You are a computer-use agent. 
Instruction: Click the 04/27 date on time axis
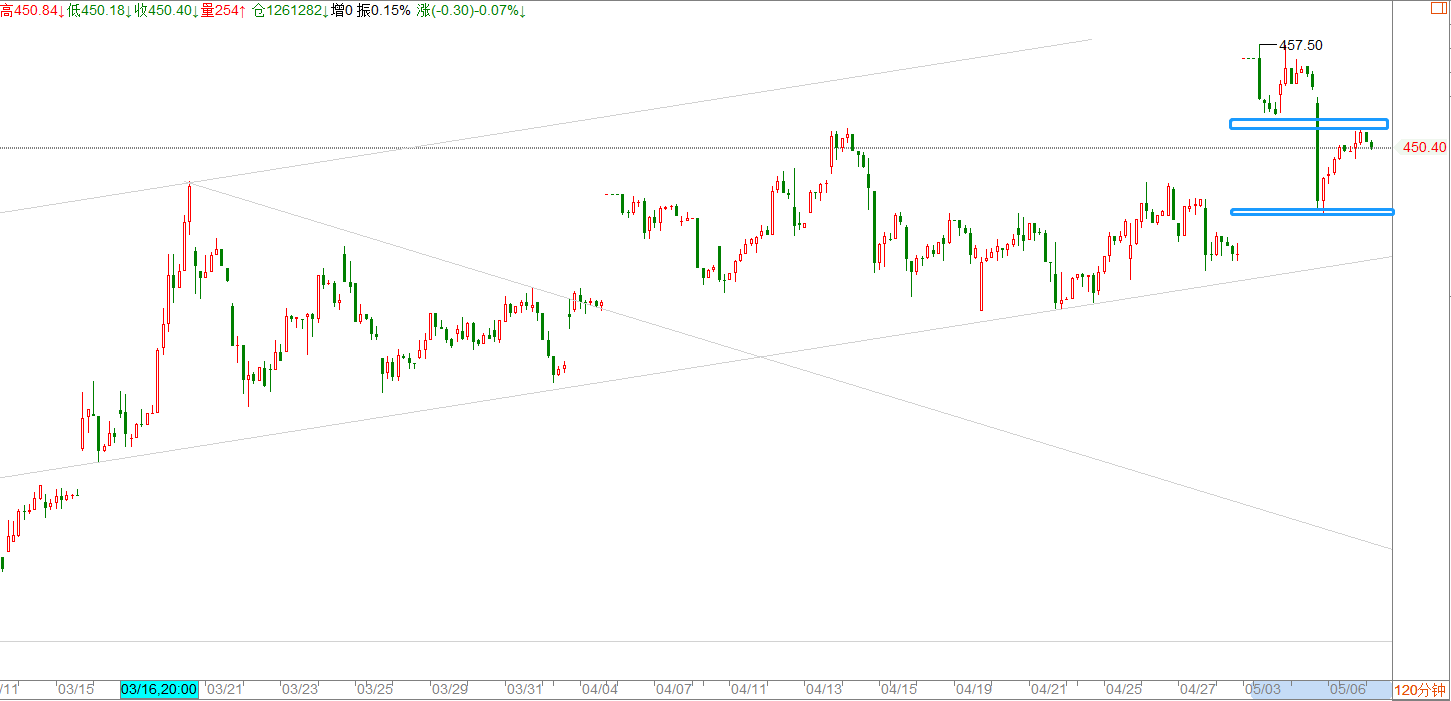1198,690
